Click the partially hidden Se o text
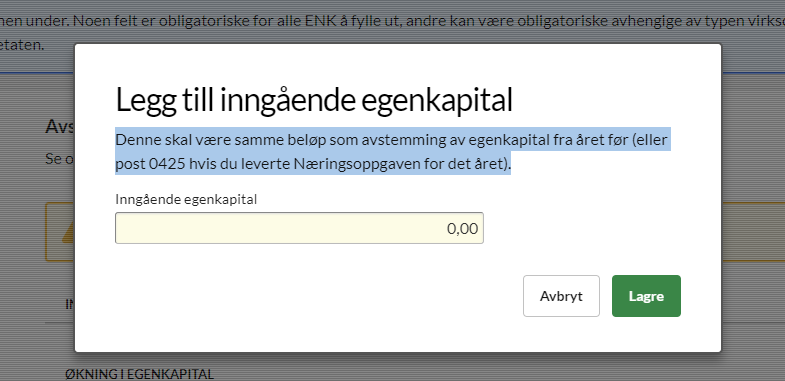 60,159
